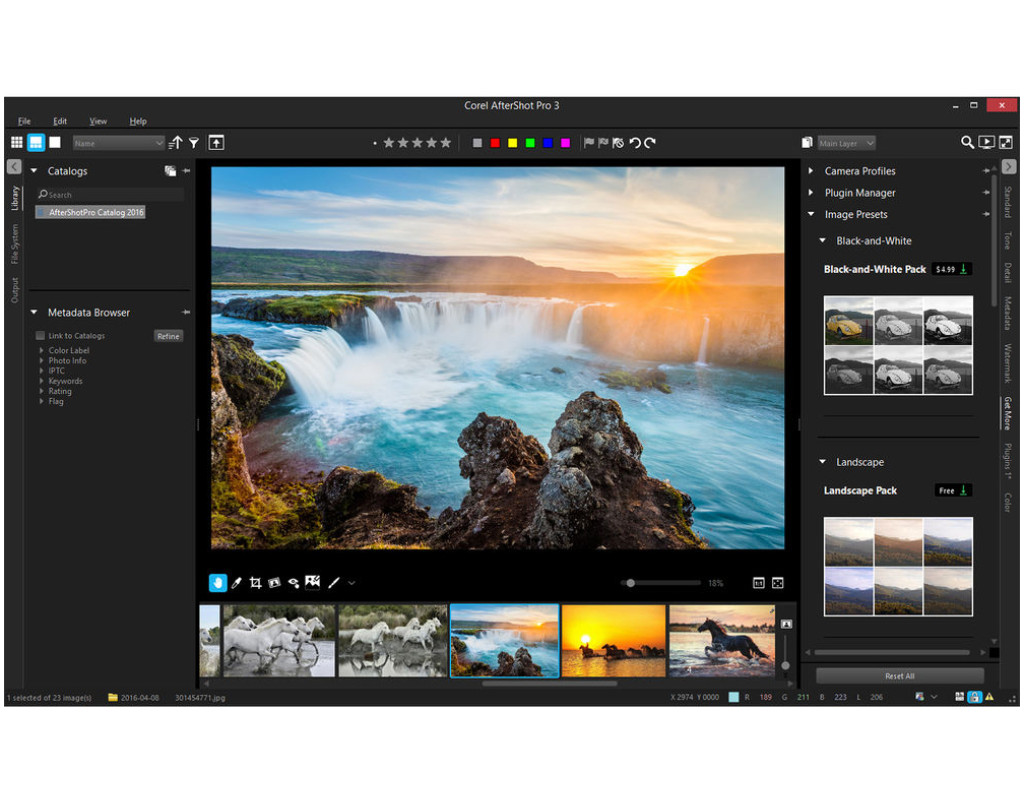Open the magnifier search tool
Viewport: 1024px width, 800px height.
point(967,143)
